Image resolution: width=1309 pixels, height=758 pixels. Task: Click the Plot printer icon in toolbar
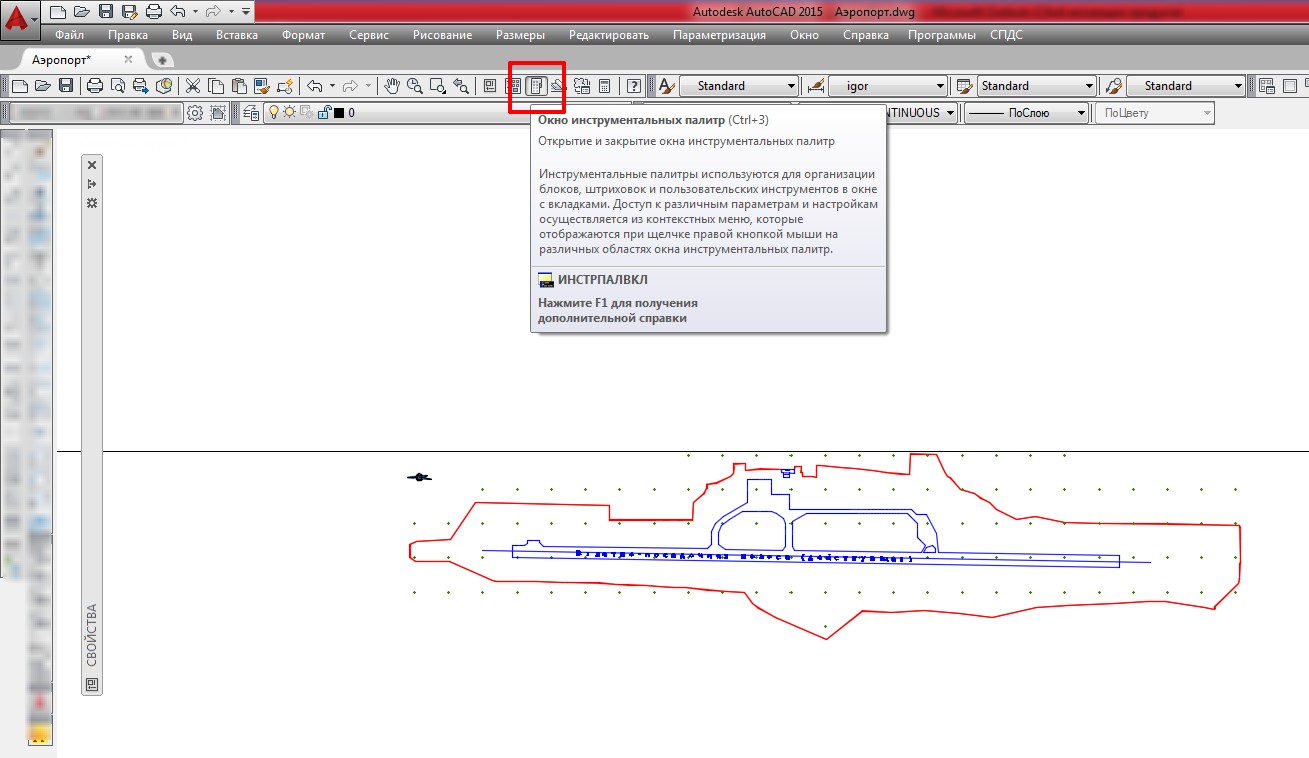coord(95,86)
